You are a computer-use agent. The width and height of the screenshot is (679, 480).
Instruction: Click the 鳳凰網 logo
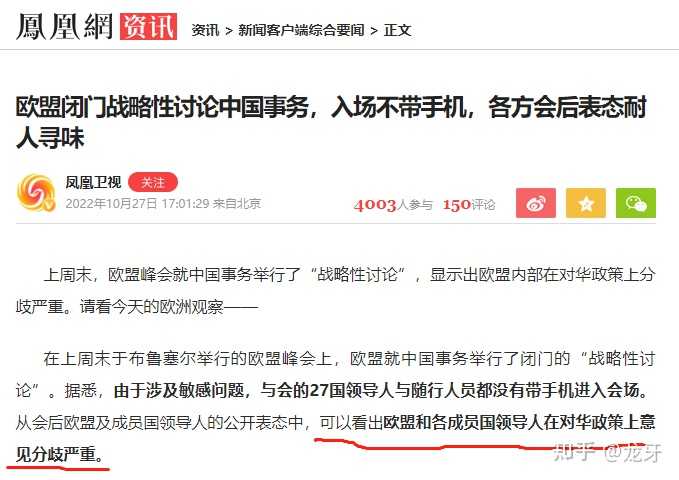click(64, 27)
